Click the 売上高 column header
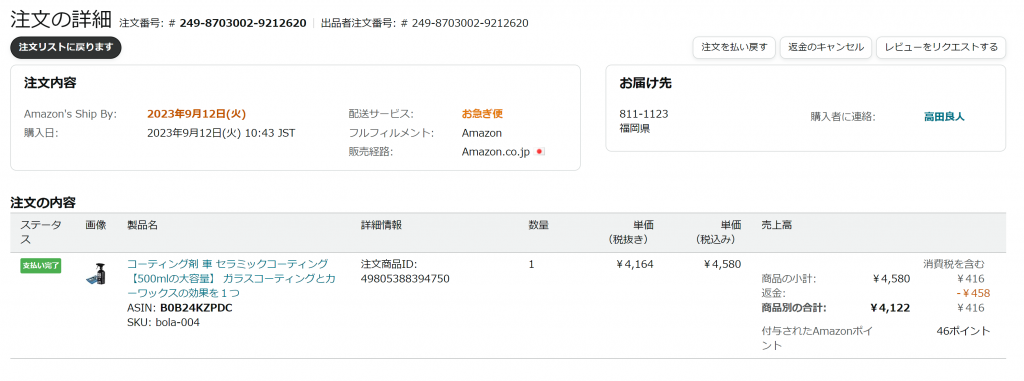 click(x=776, y=225)
